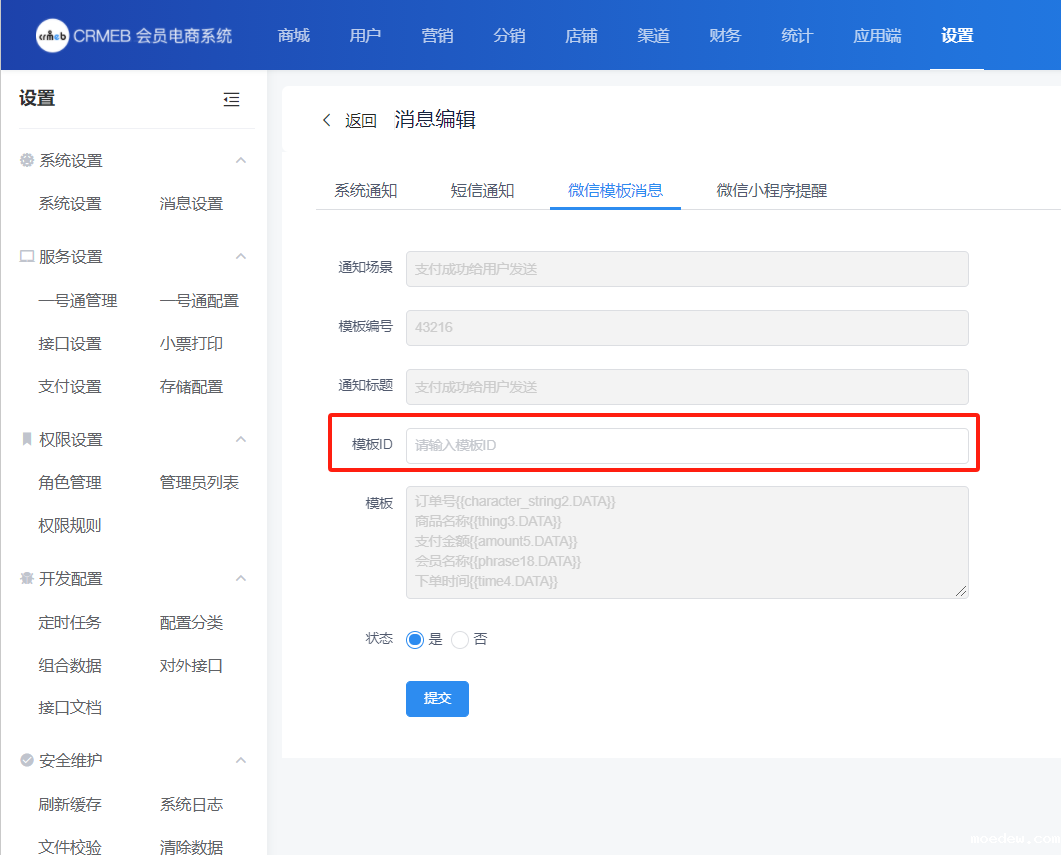Open the 微信小程序提醒 tab
This screenshot has width=1061, height=855.
tap(771, 190)
